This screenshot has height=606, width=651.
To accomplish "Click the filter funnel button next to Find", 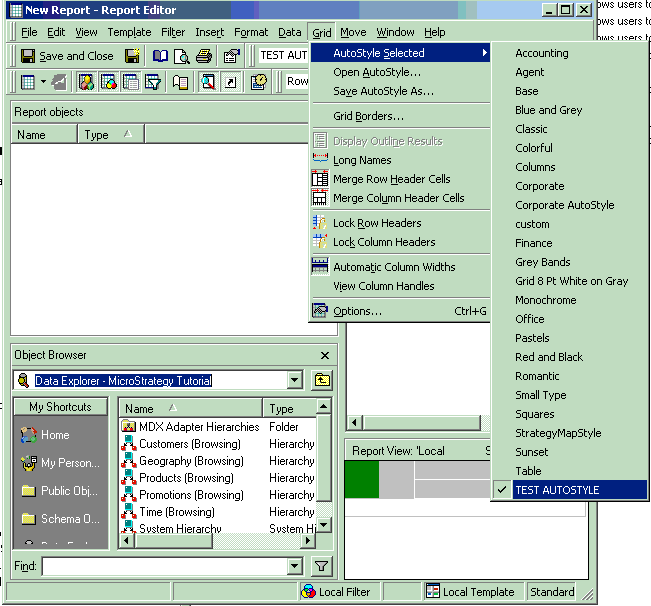I will click(321, 566).
